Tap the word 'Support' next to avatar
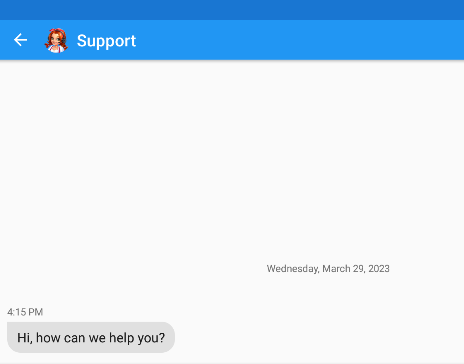 pos(106,41)
